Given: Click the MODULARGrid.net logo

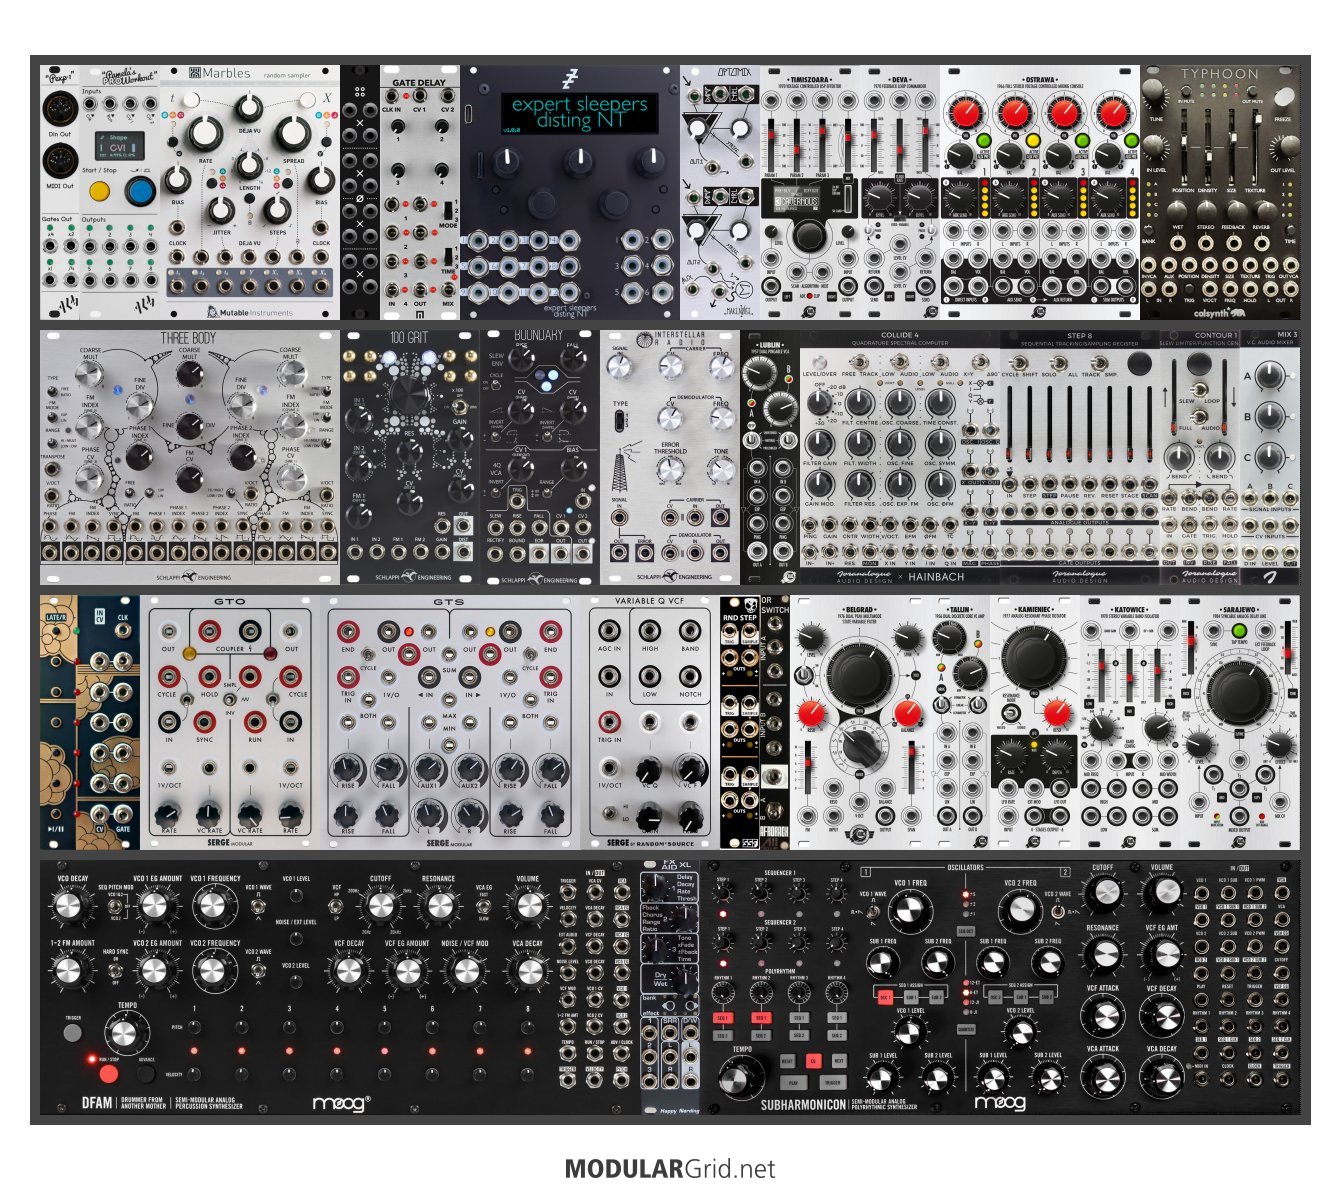Looking at the screenshot, I should click(x=670, y=1168).
